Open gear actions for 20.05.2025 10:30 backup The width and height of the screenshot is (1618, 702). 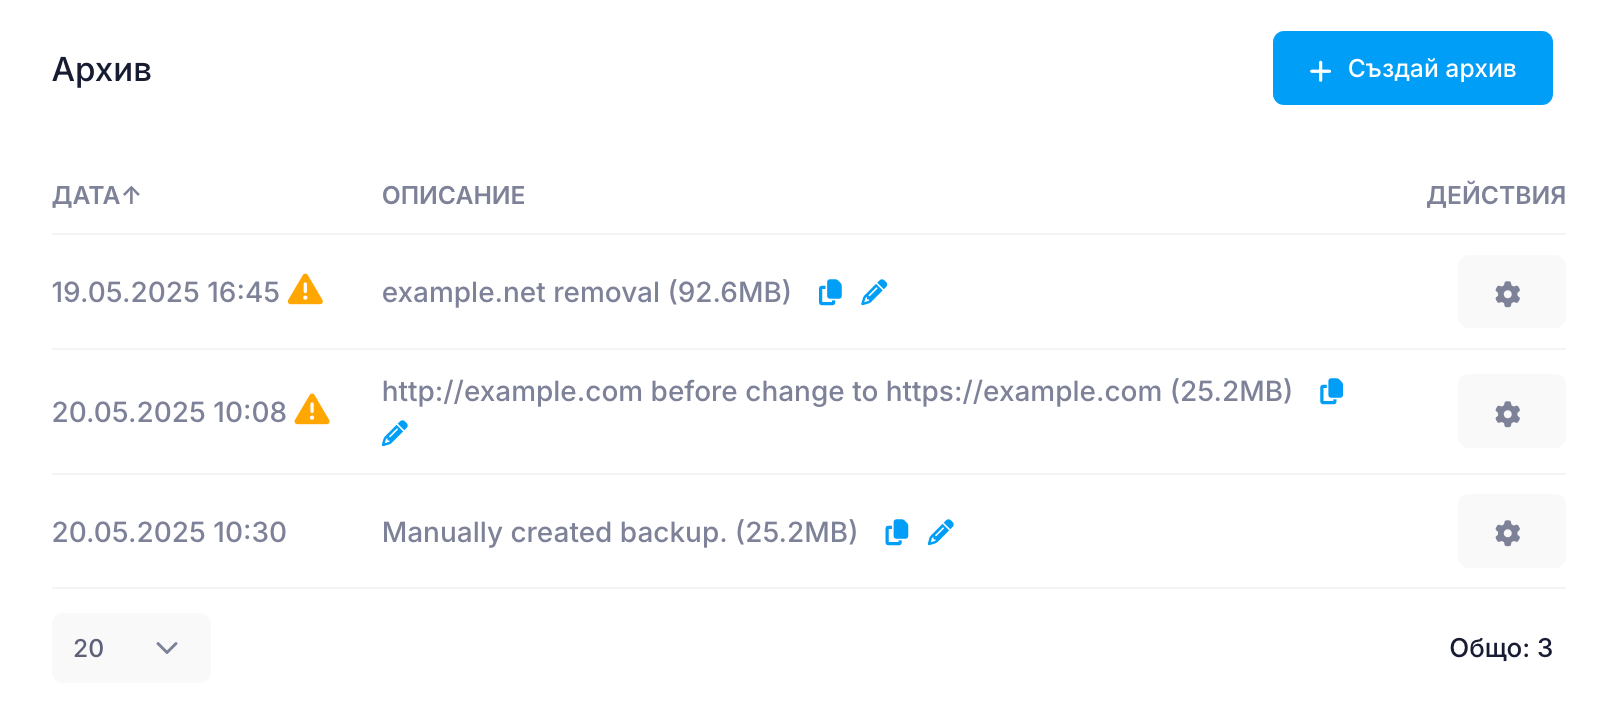[x=1511, y=531]
